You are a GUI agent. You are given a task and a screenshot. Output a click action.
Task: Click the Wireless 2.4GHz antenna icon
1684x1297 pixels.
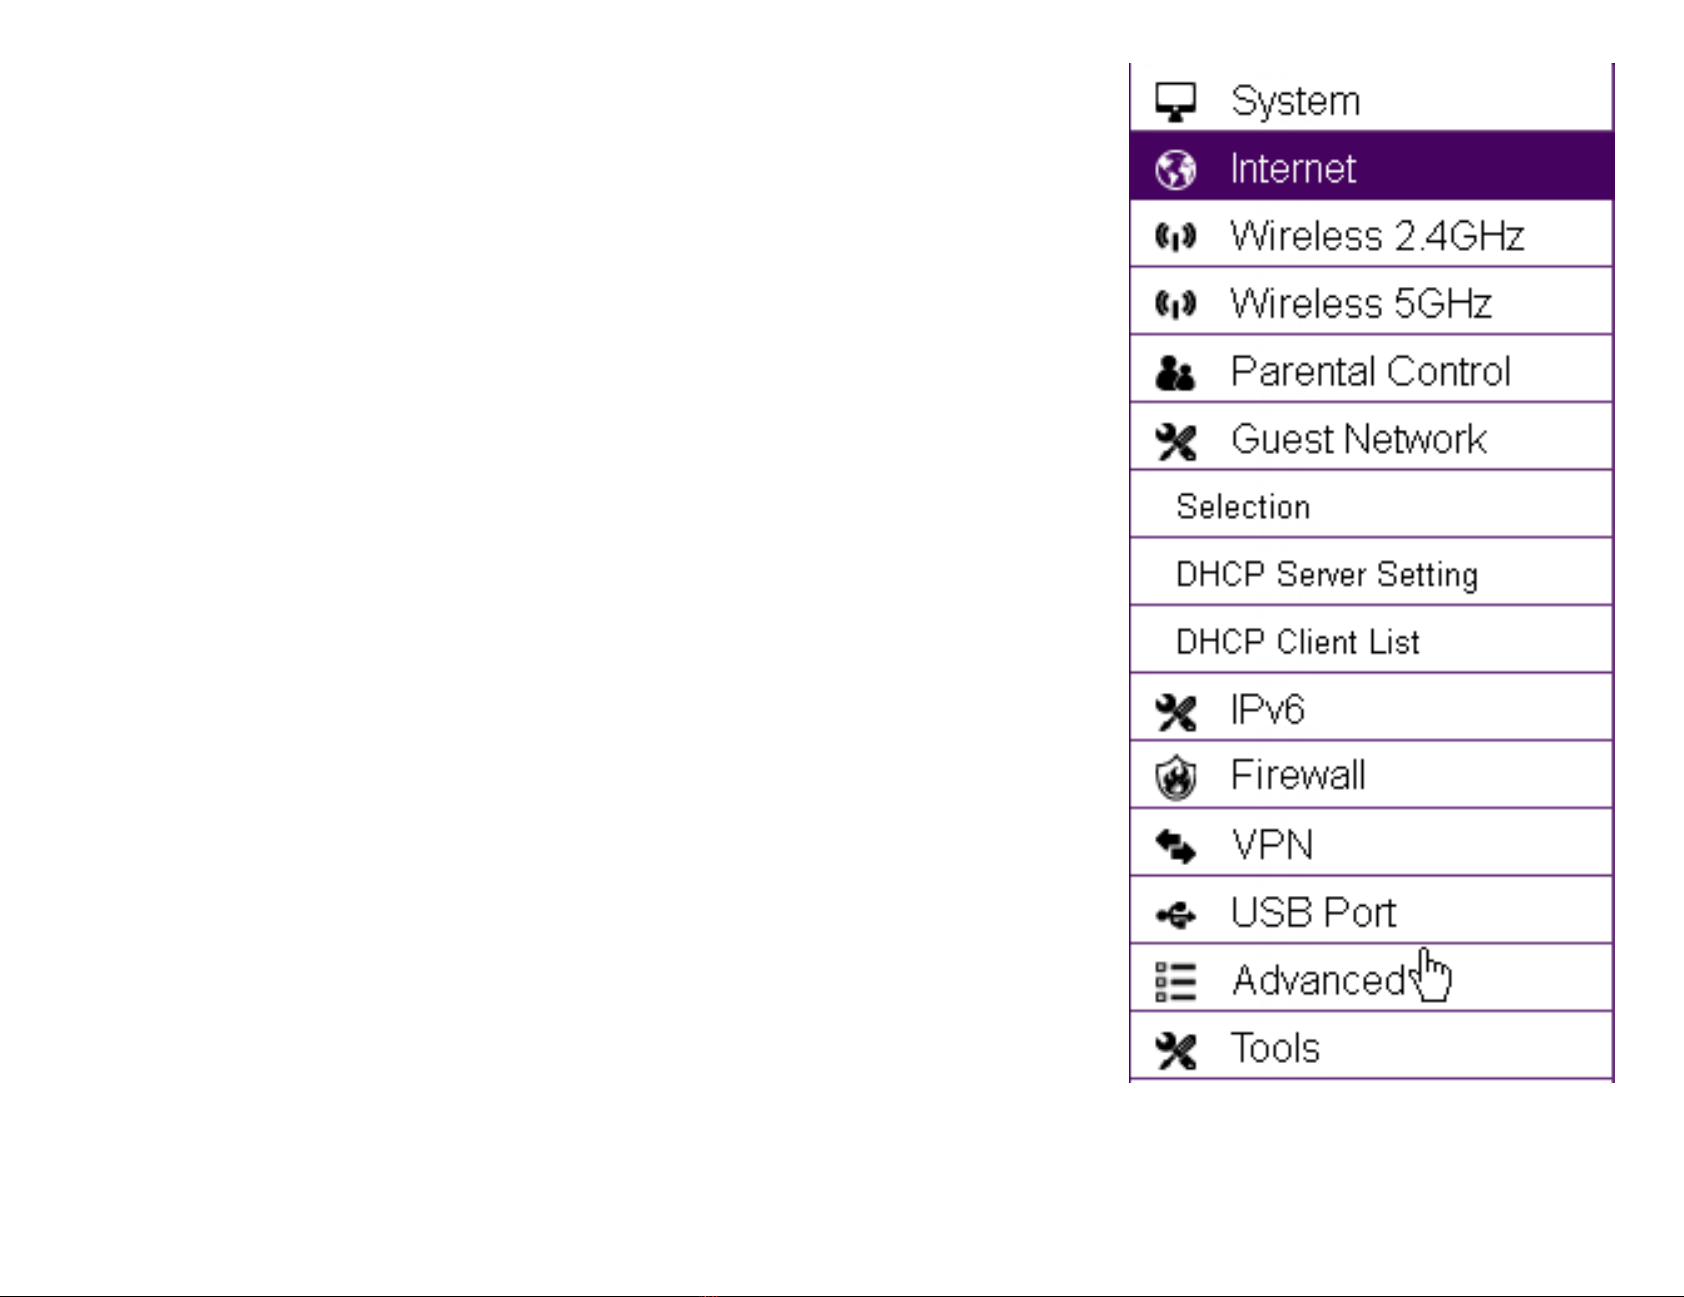tap(1175, 237)
